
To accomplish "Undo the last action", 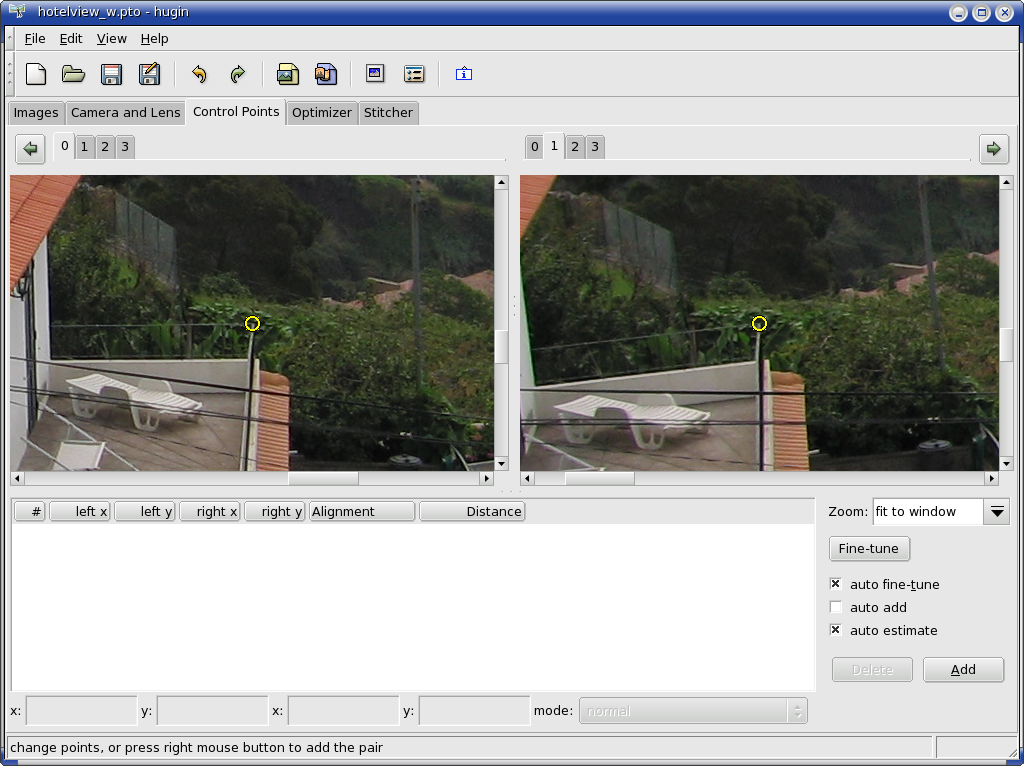I will click(199, 74).
